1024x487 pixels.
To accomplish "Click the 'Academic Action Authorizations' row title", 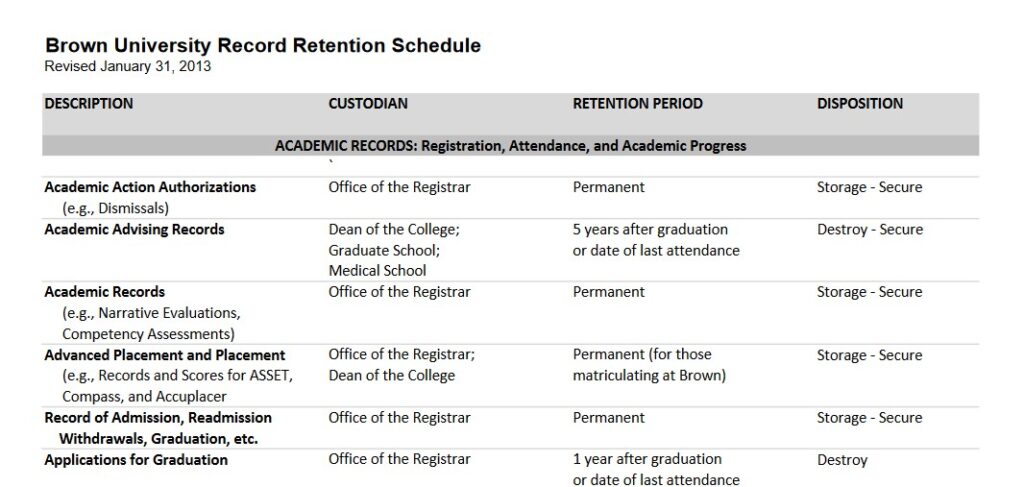I will click(x=150, y=187).
